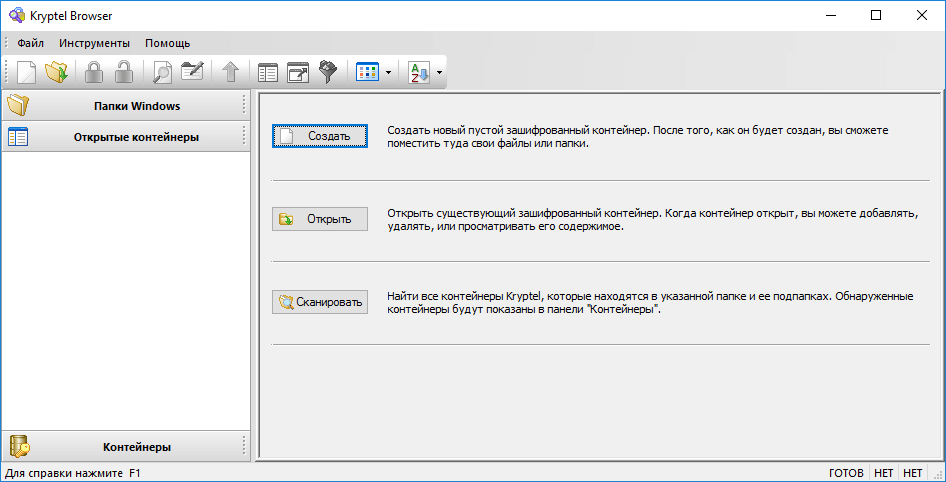
Task: Click the Сканировать button
Action: pyautogui.click(x=320, y=302)
